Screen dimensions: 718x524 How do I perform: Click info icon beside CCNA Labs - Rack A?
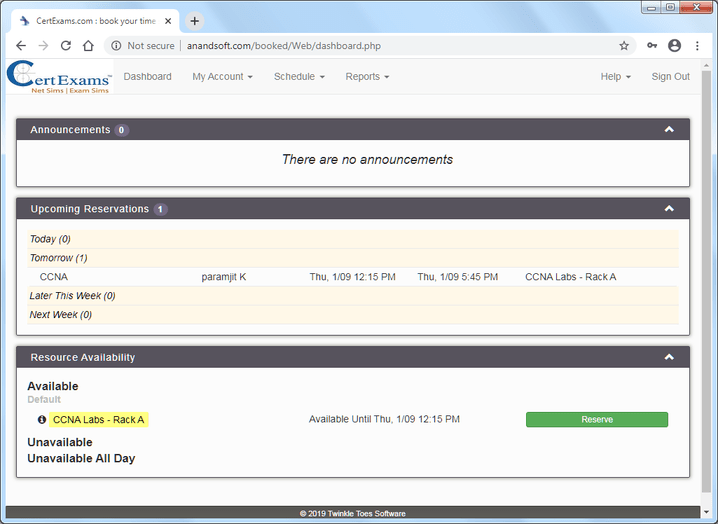tap(42, 420)
